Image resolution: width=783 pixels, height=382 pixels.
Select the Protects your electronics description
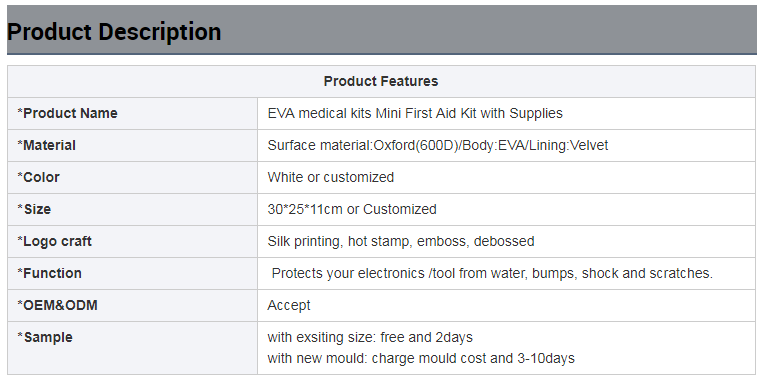coord(492,273)
